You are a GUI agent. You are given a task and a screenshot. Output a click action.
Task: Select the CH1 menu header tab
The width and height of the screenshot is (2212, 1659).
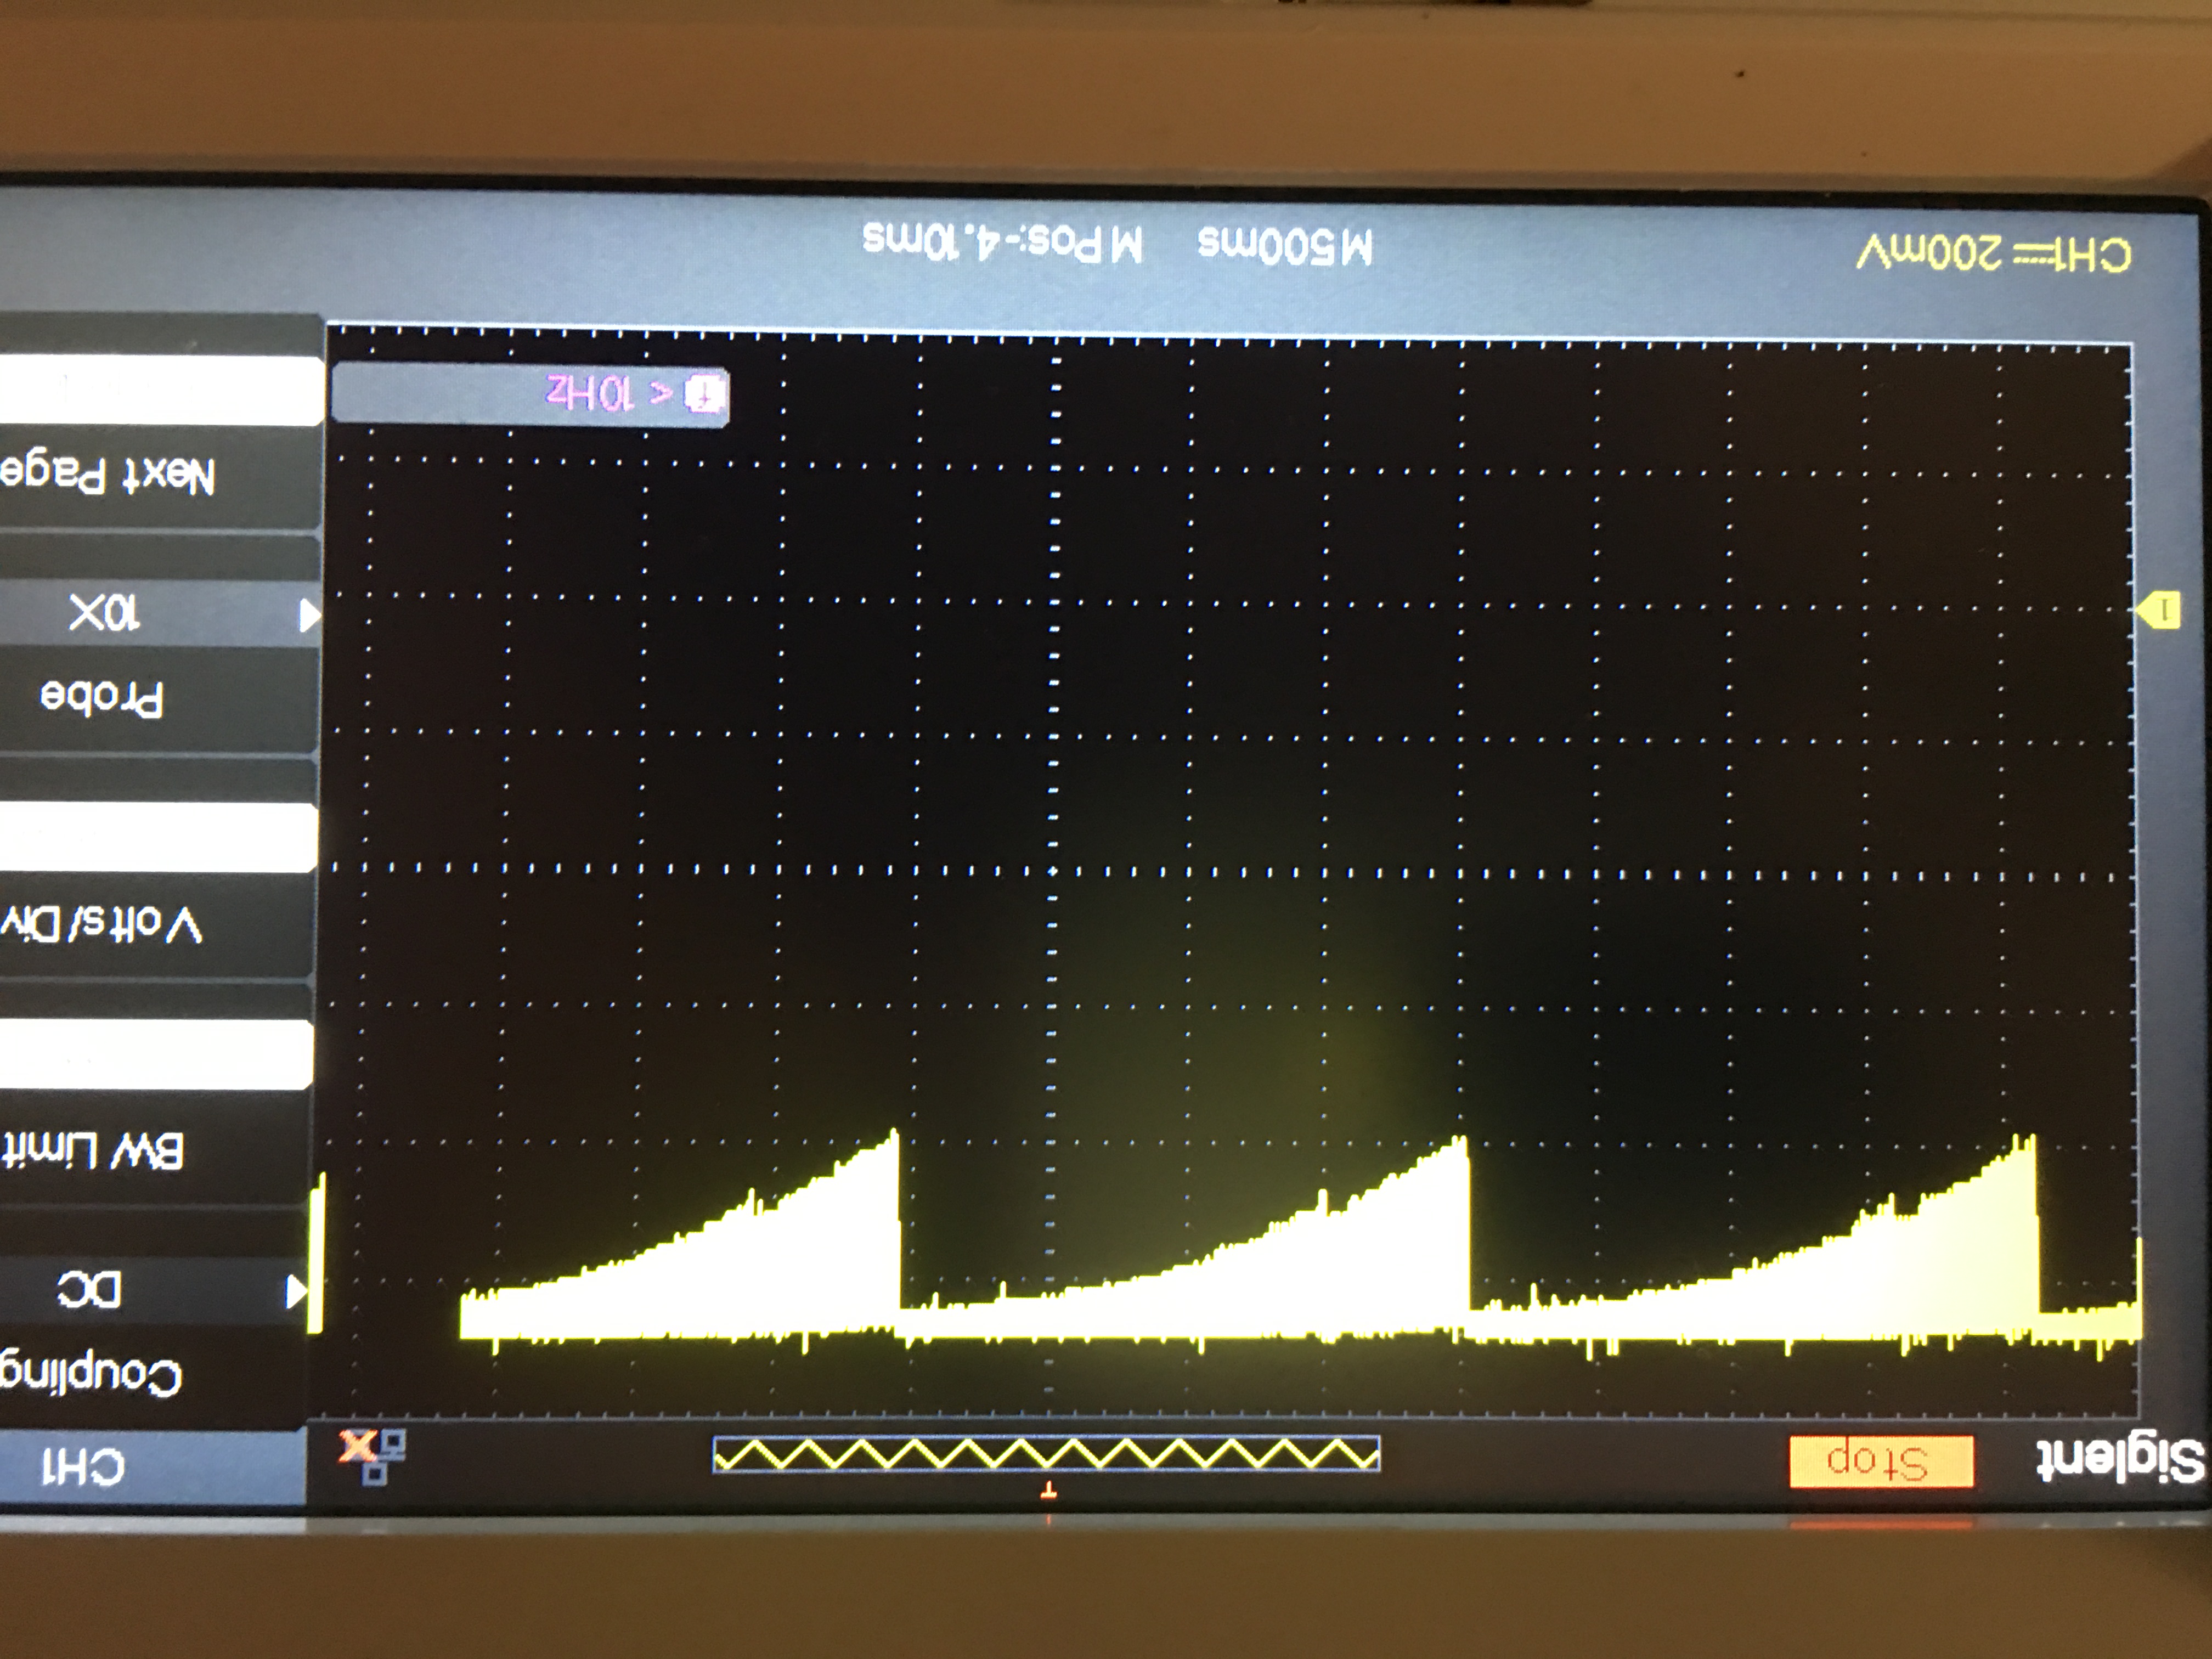coord(85,1467)
